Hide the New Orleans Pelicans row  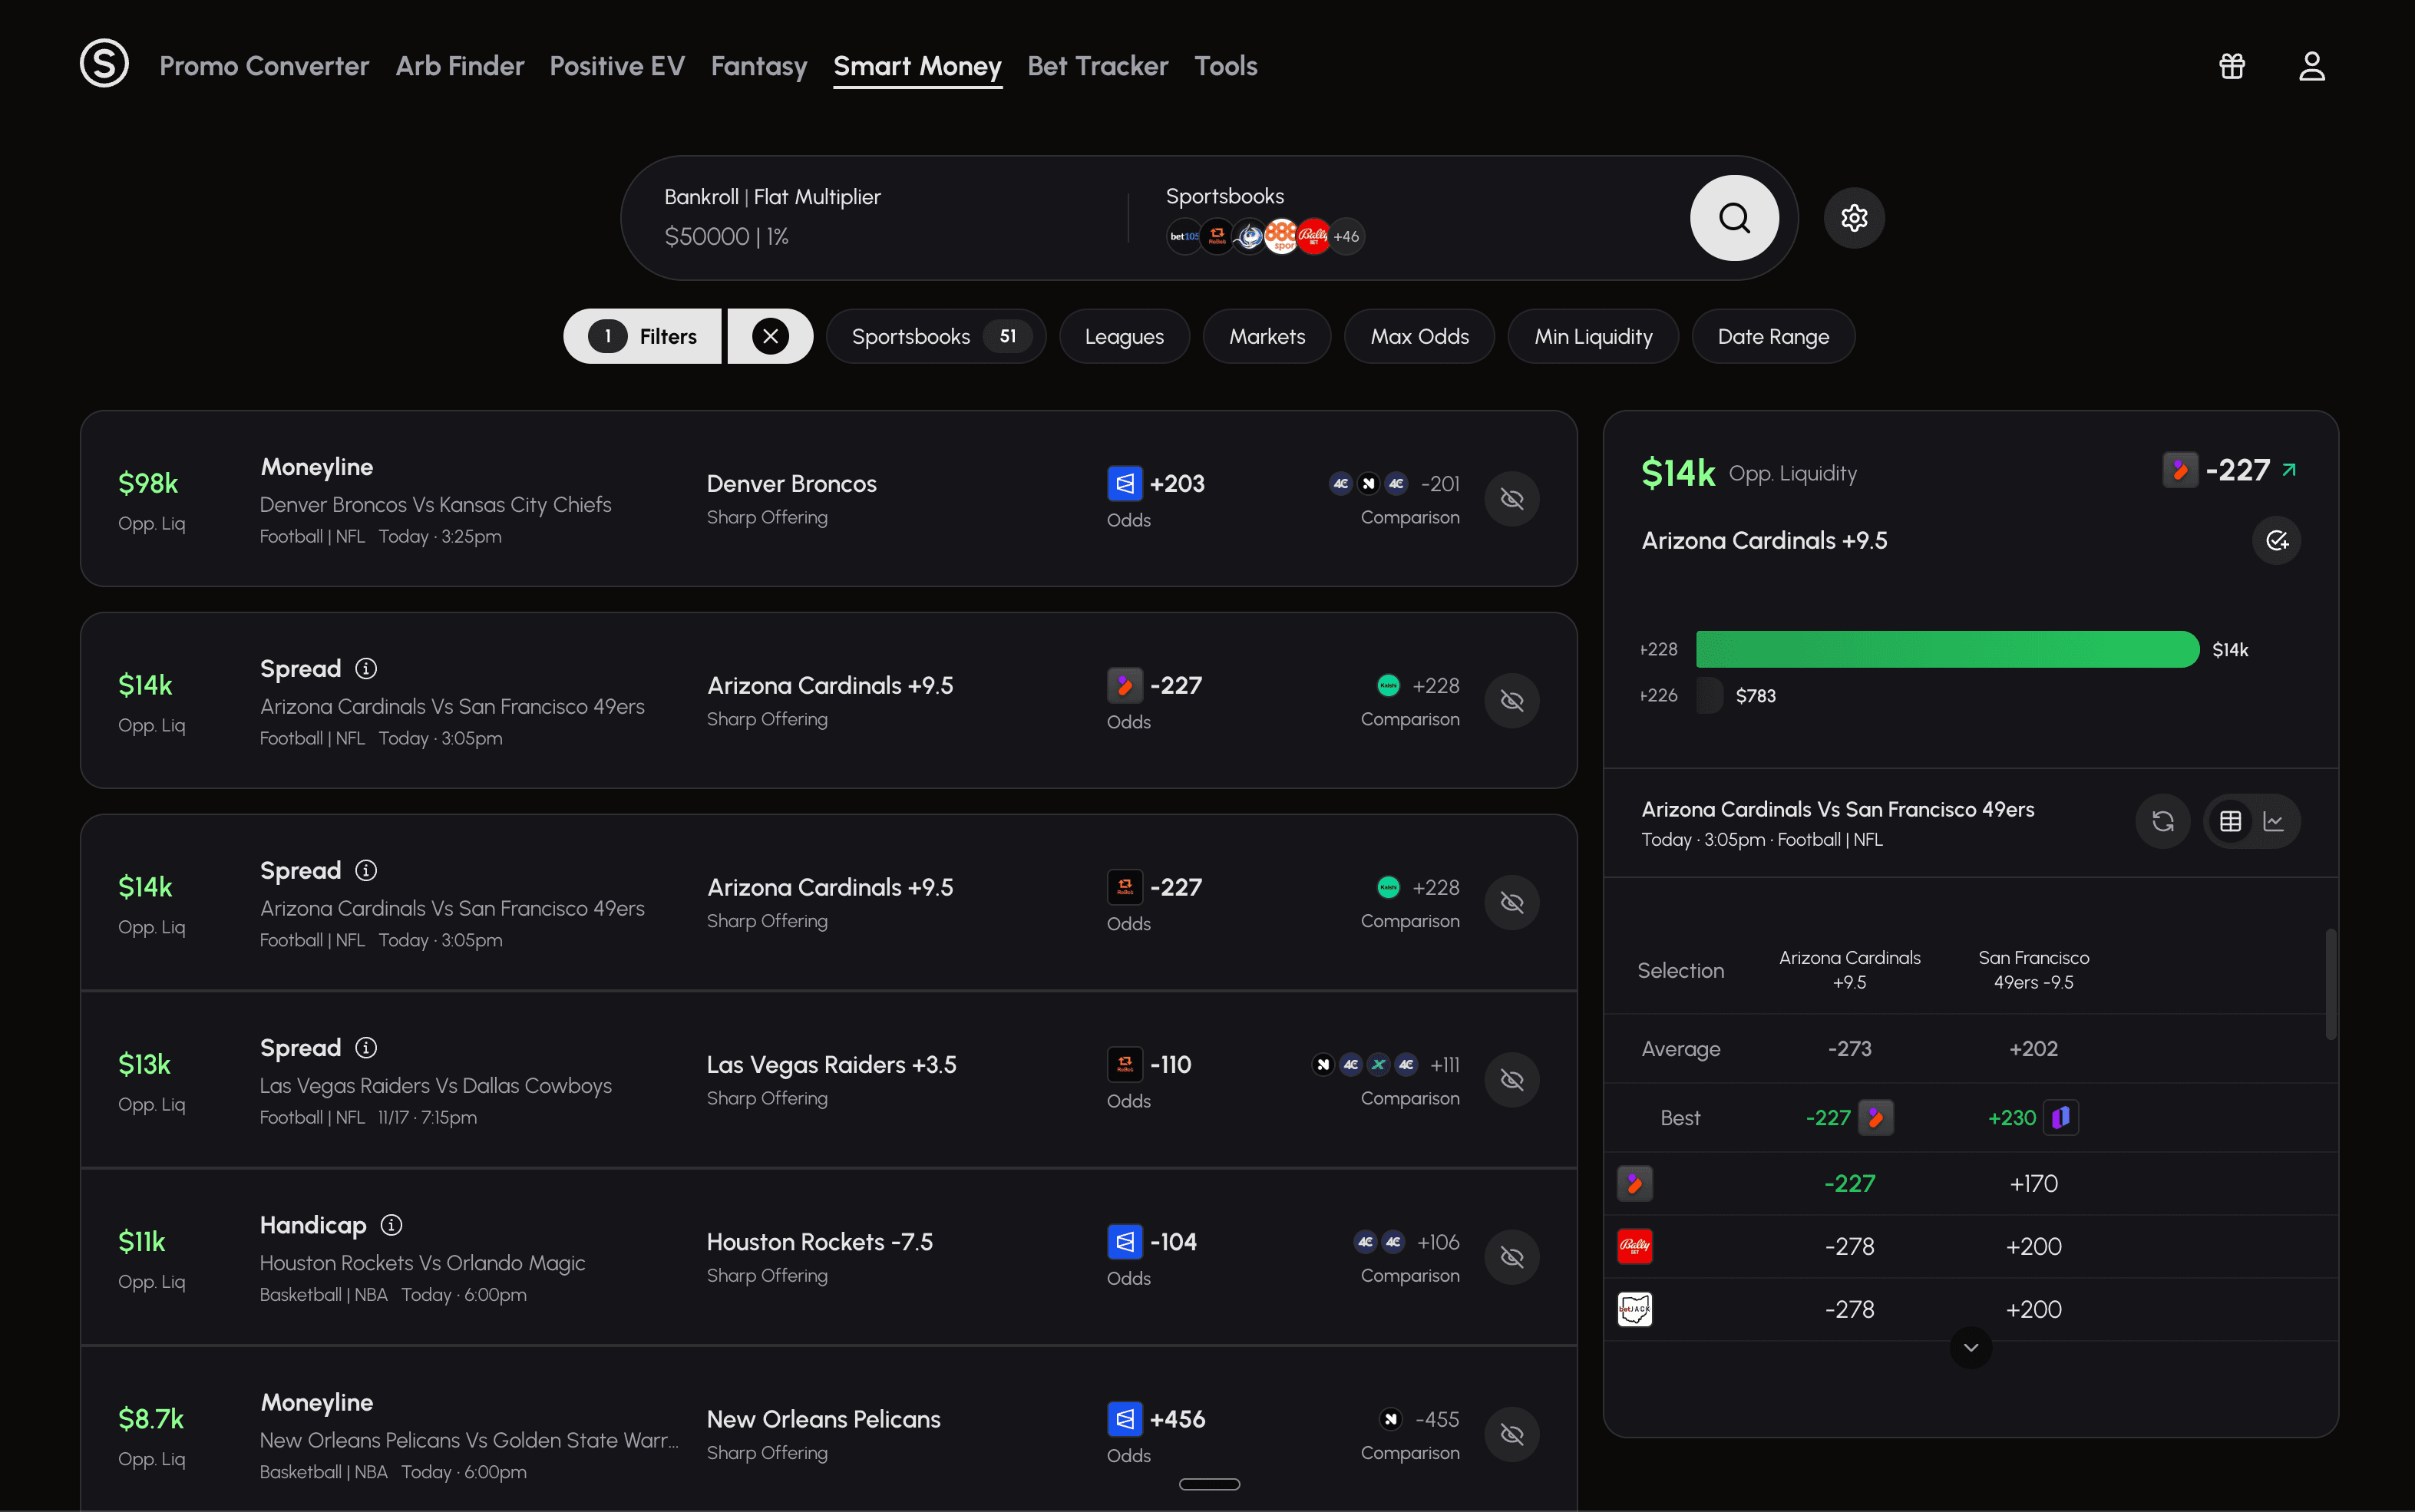(1512, 1433)
